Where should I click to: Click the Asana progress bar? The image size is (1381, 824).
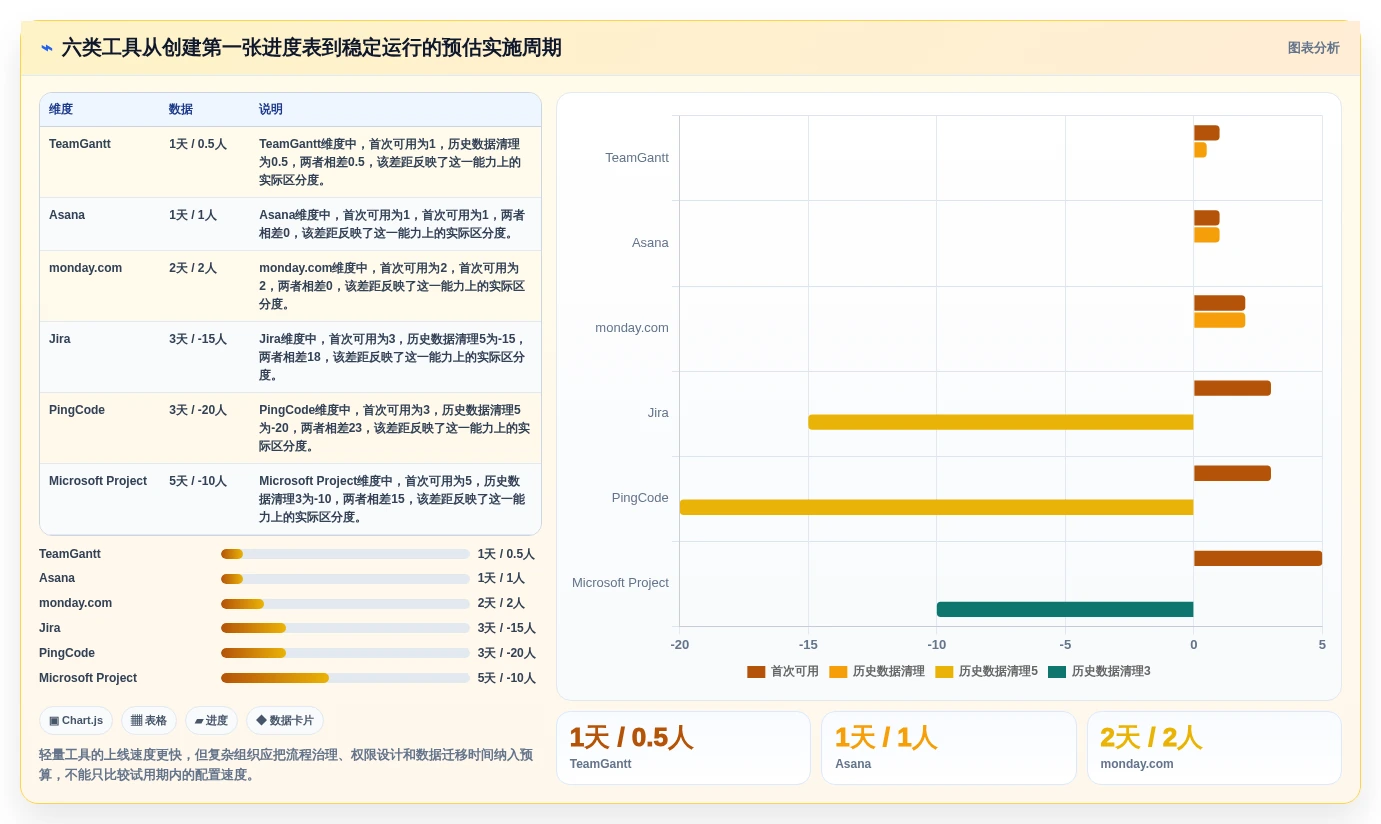click(x=345, y=579)
